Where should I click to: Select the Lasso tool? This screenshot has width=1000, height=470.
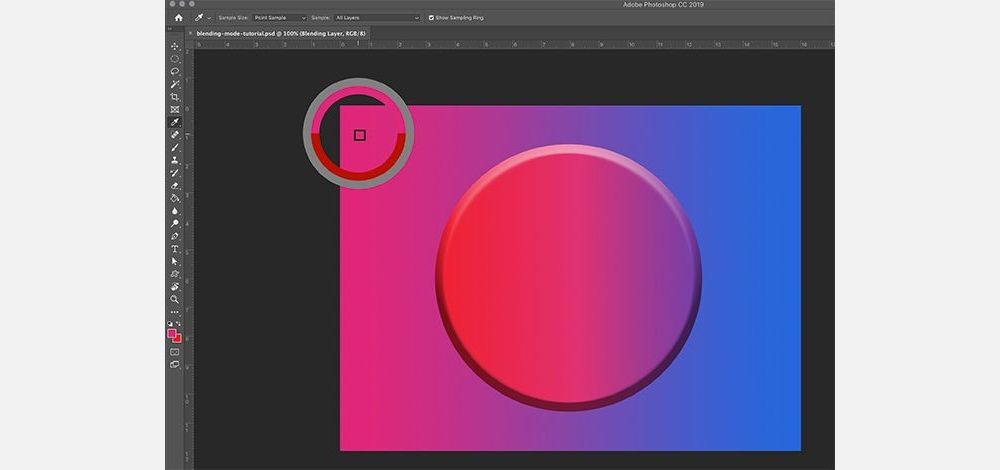pos(175,72)
